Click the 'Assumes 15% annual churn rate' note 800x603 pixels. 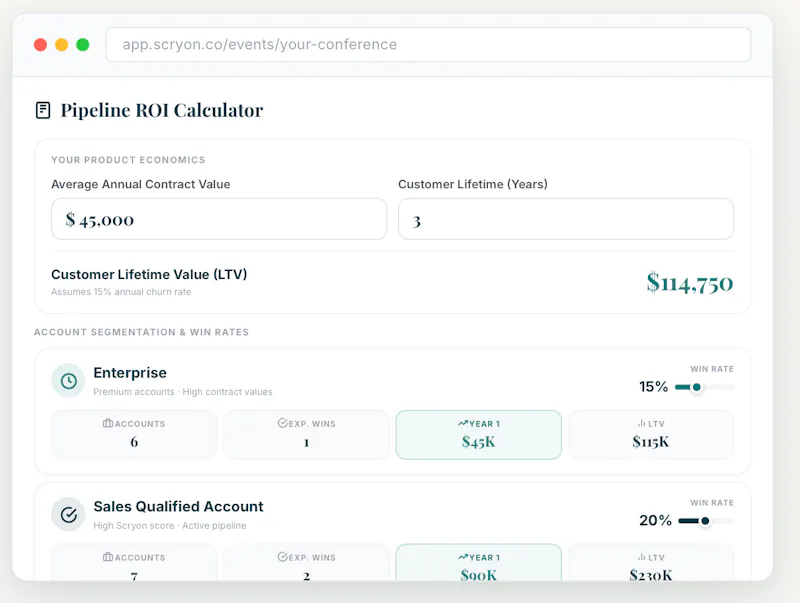[x=121, y=292]
